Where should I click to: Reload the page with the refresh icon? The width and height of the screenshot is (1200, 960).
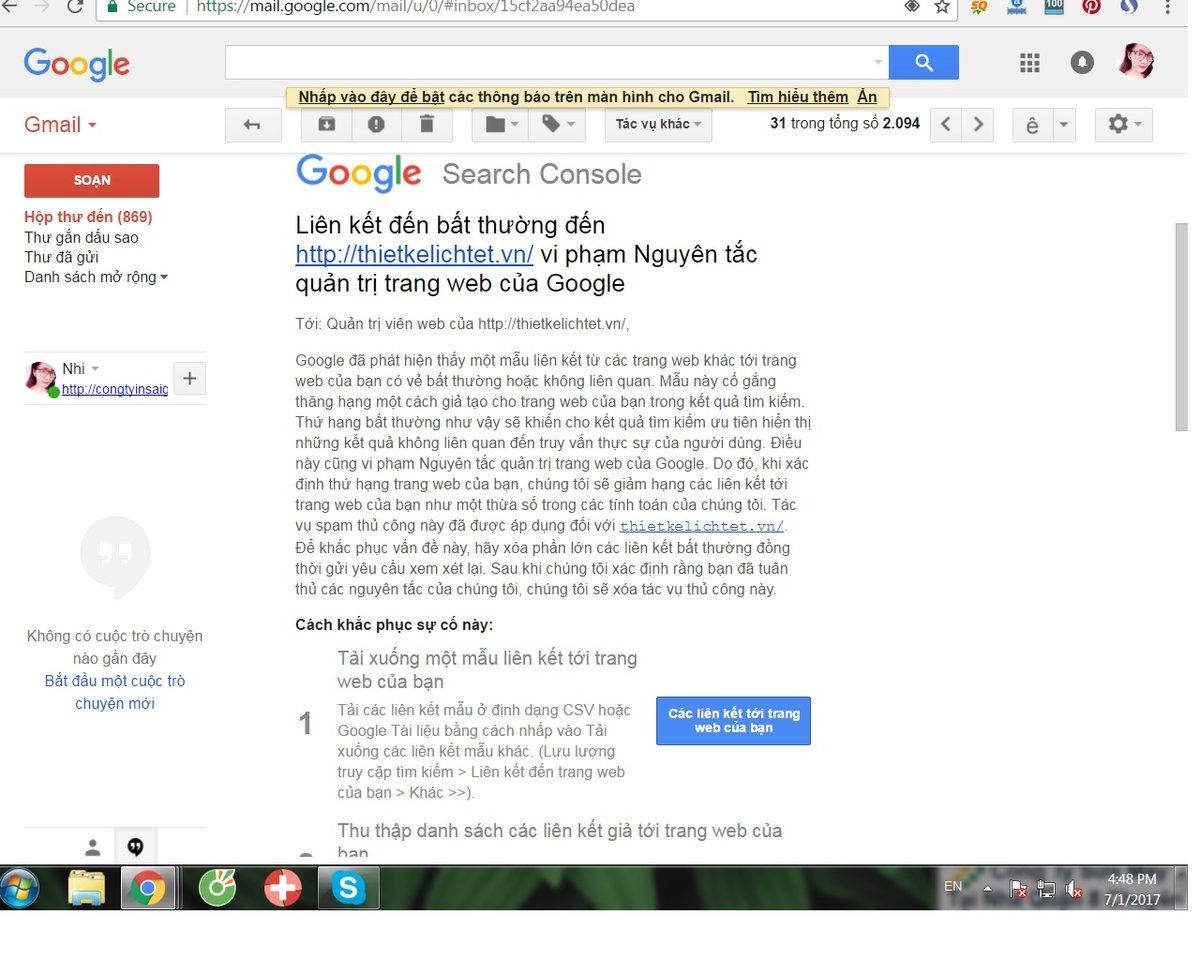point(75,7)
